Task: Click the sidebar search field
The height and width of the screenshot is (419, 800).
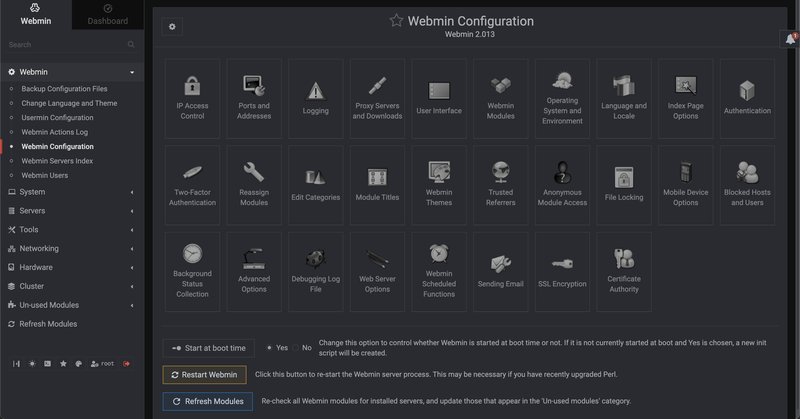Action: pos(65,45)
